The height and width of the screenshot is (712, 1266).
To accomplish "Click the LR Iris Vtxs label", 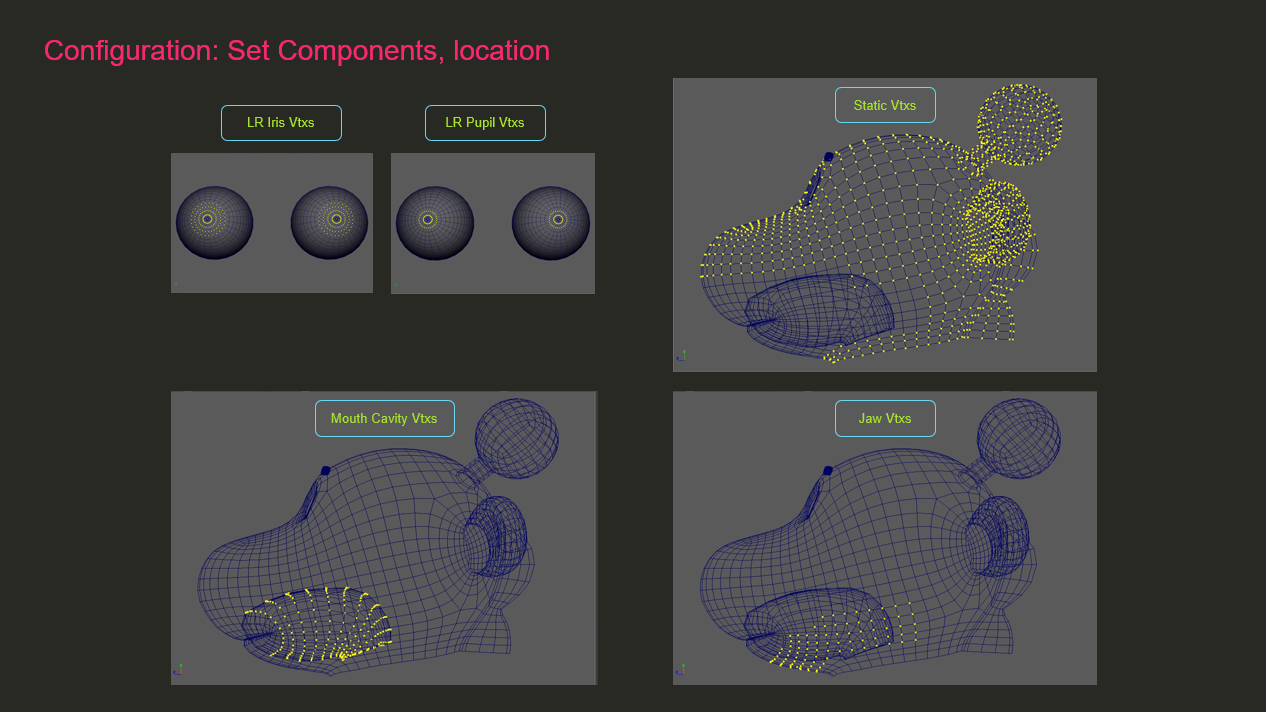I will (x=281, y=123).
